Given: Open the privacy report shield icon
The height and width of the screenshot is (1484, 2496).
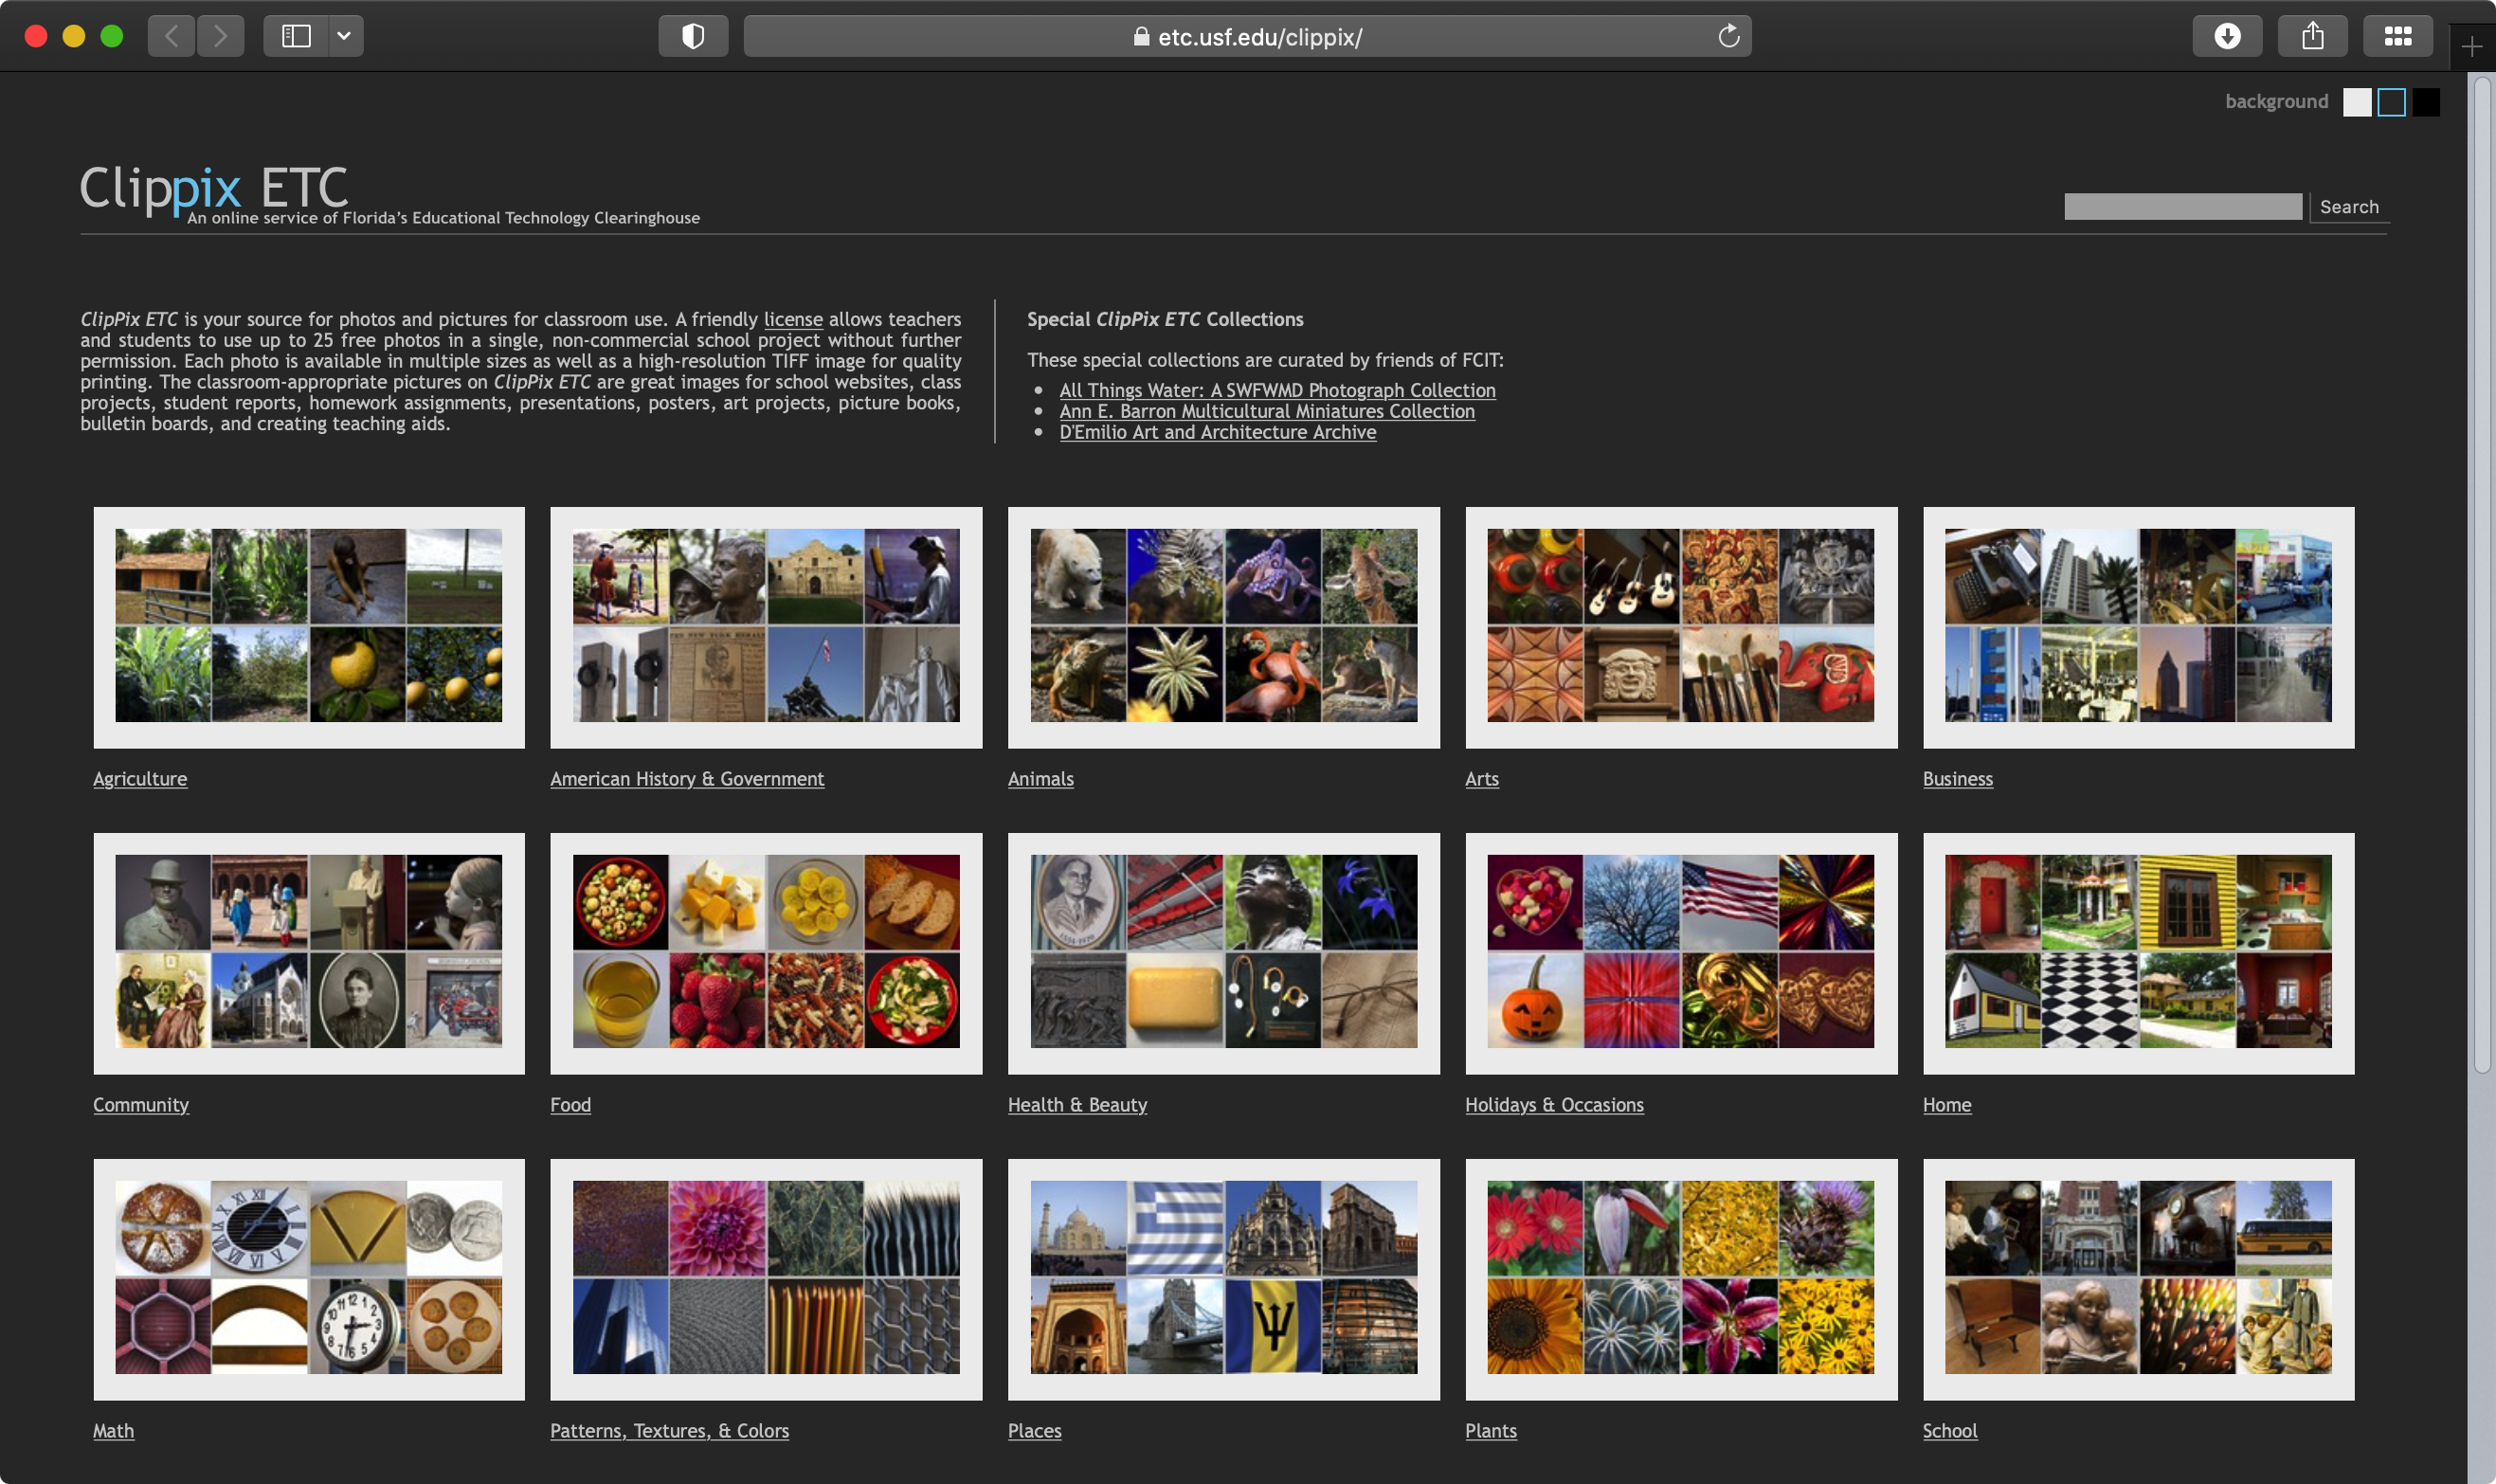Looking at the screenshot, I should point(693,37).
